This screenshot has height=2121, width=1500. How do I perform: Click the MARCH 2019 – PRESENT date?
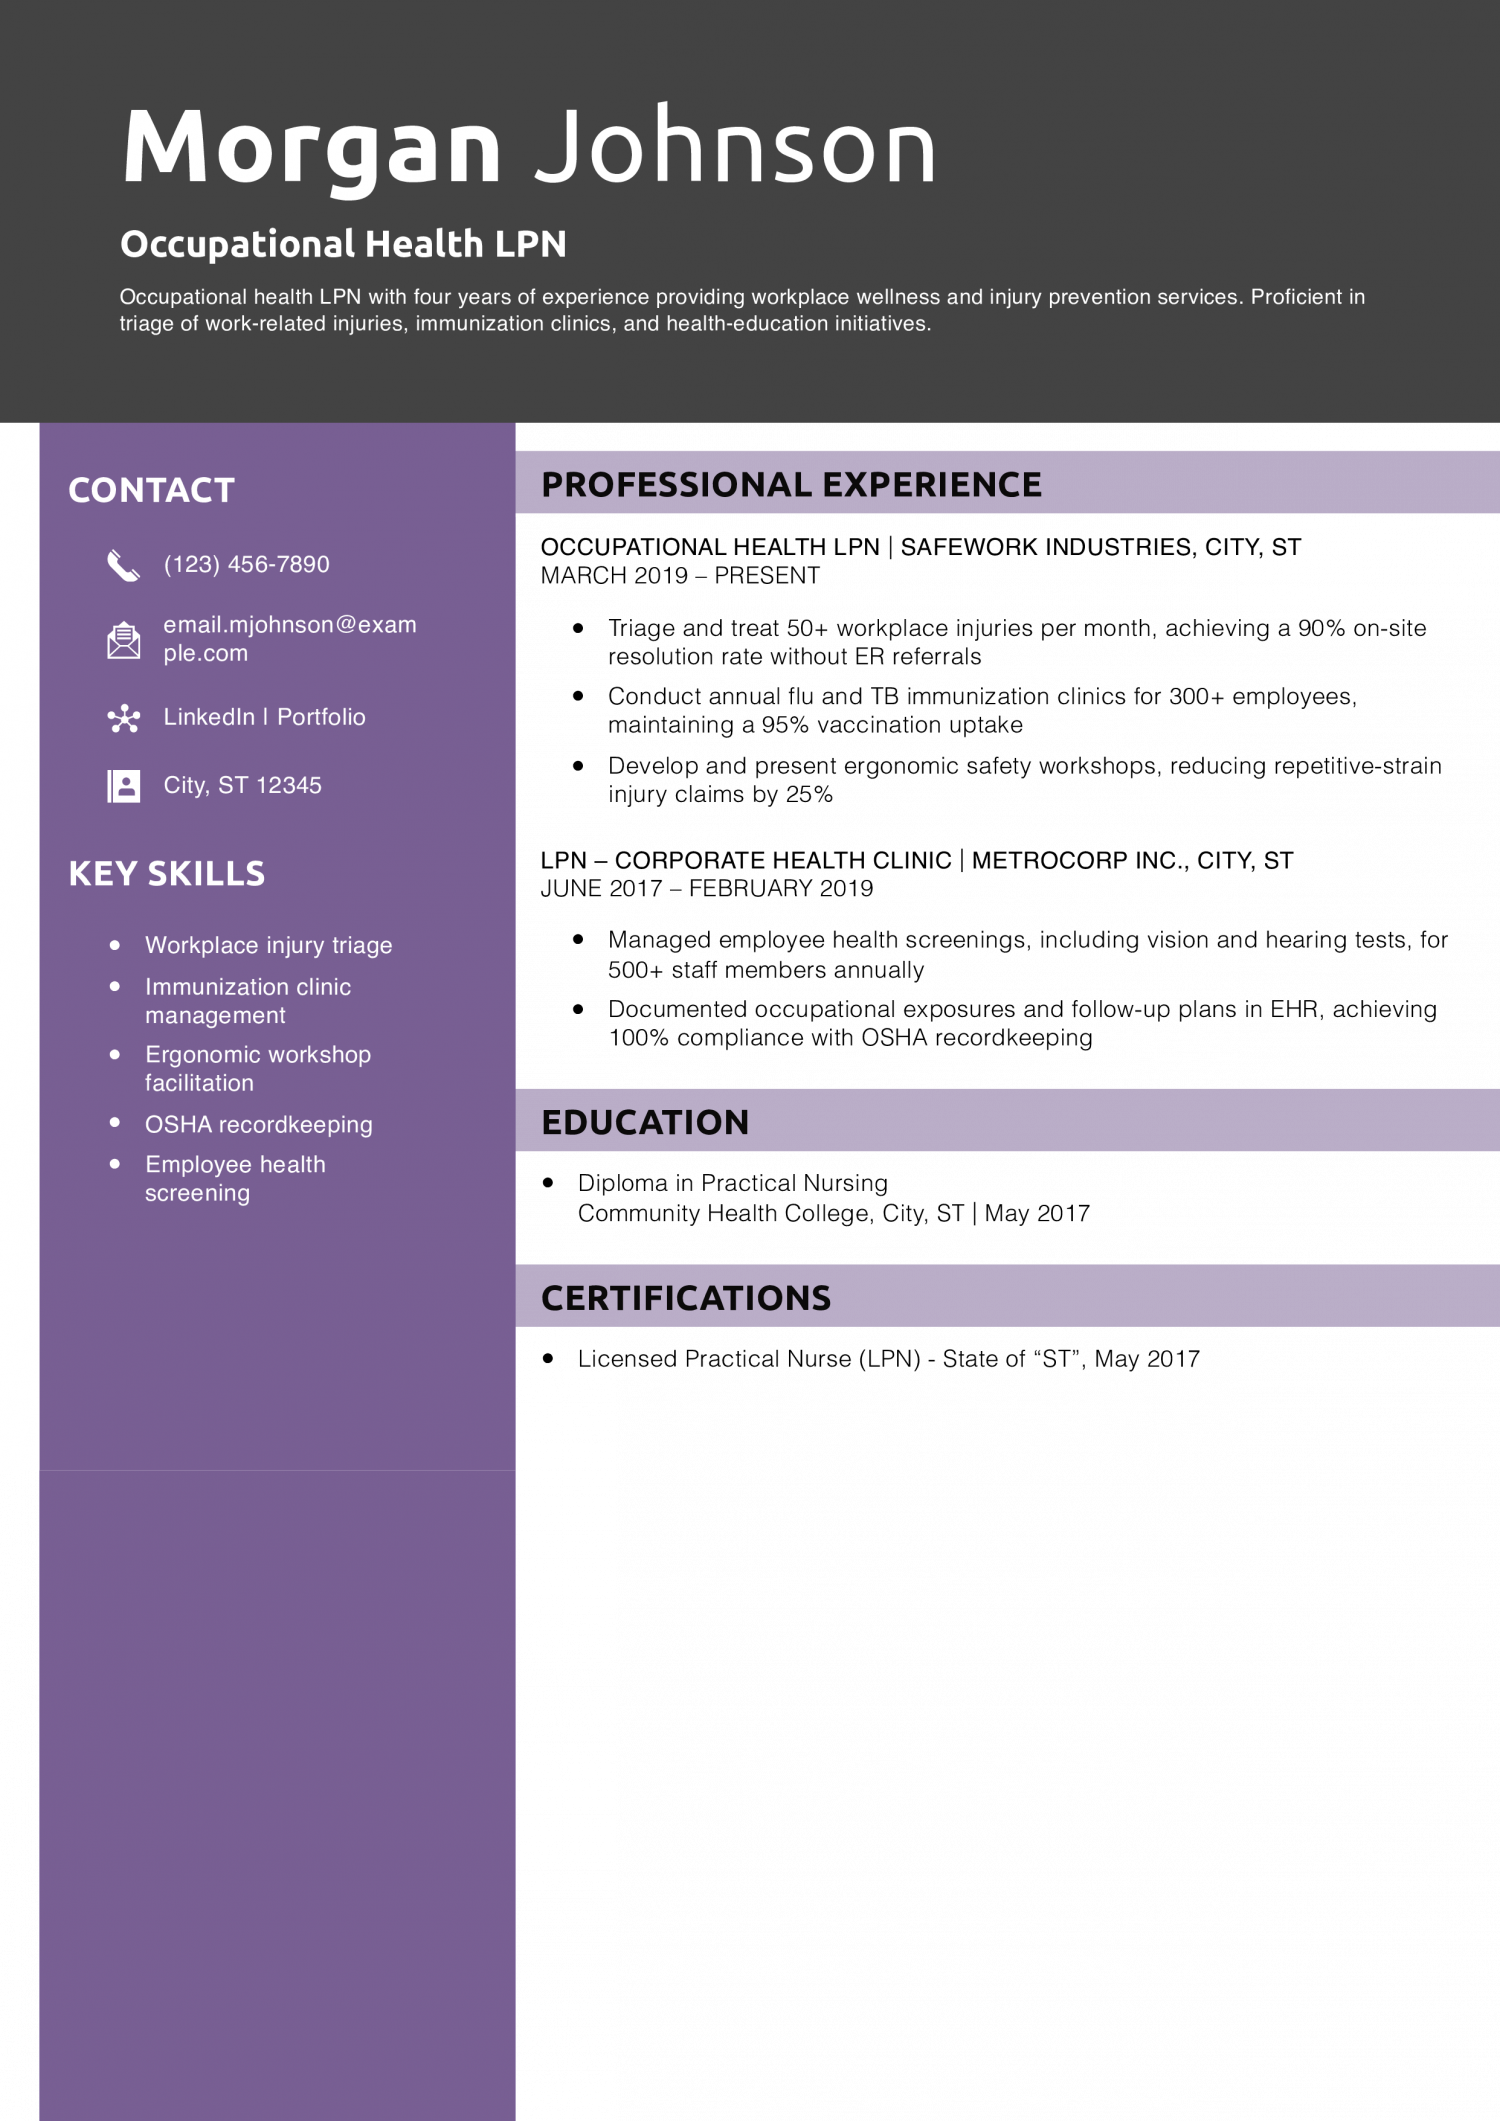coord(680,576)
